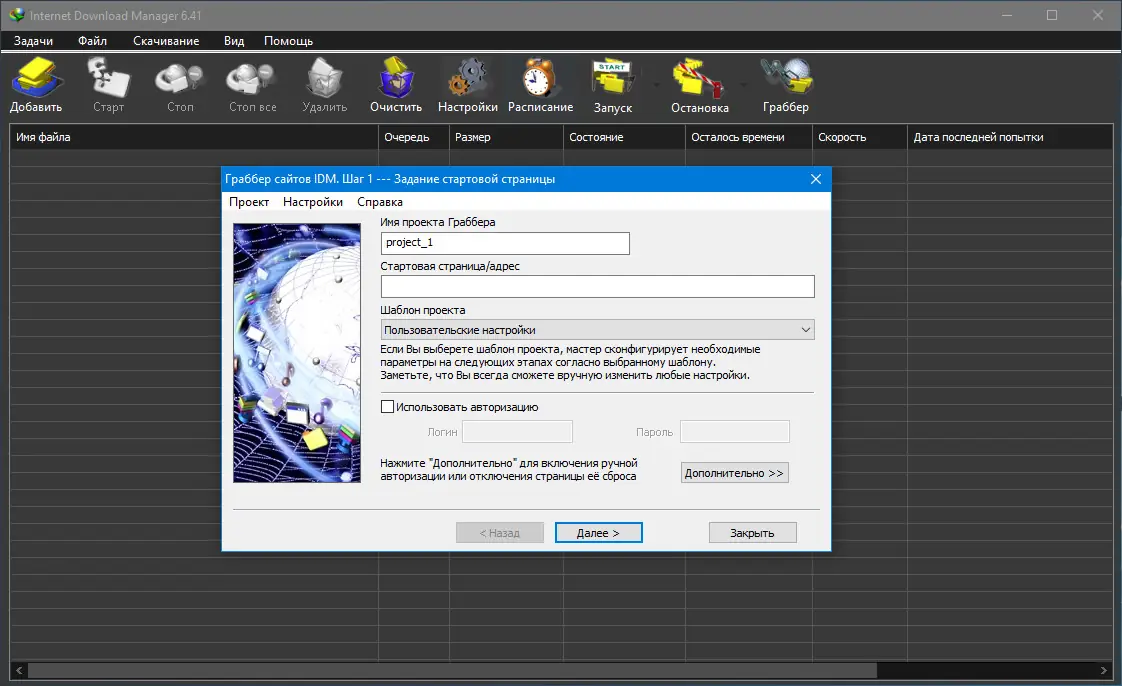
Task: Open the Шаблон проекта dropdown
Action: tap(597, 329)
